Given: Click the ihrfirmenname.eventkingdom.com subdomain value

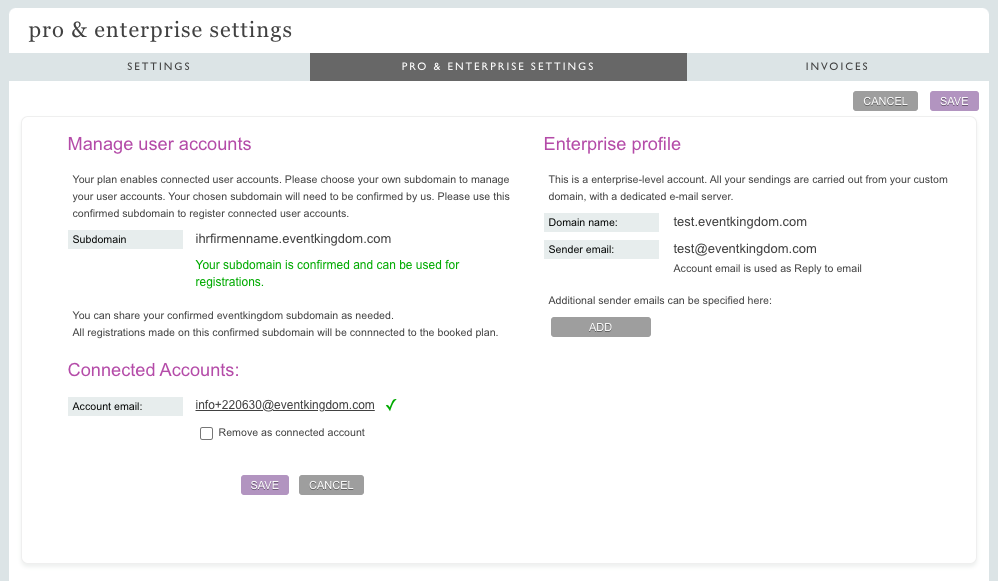Looking at the screenshot, I should tap(293, 239).
